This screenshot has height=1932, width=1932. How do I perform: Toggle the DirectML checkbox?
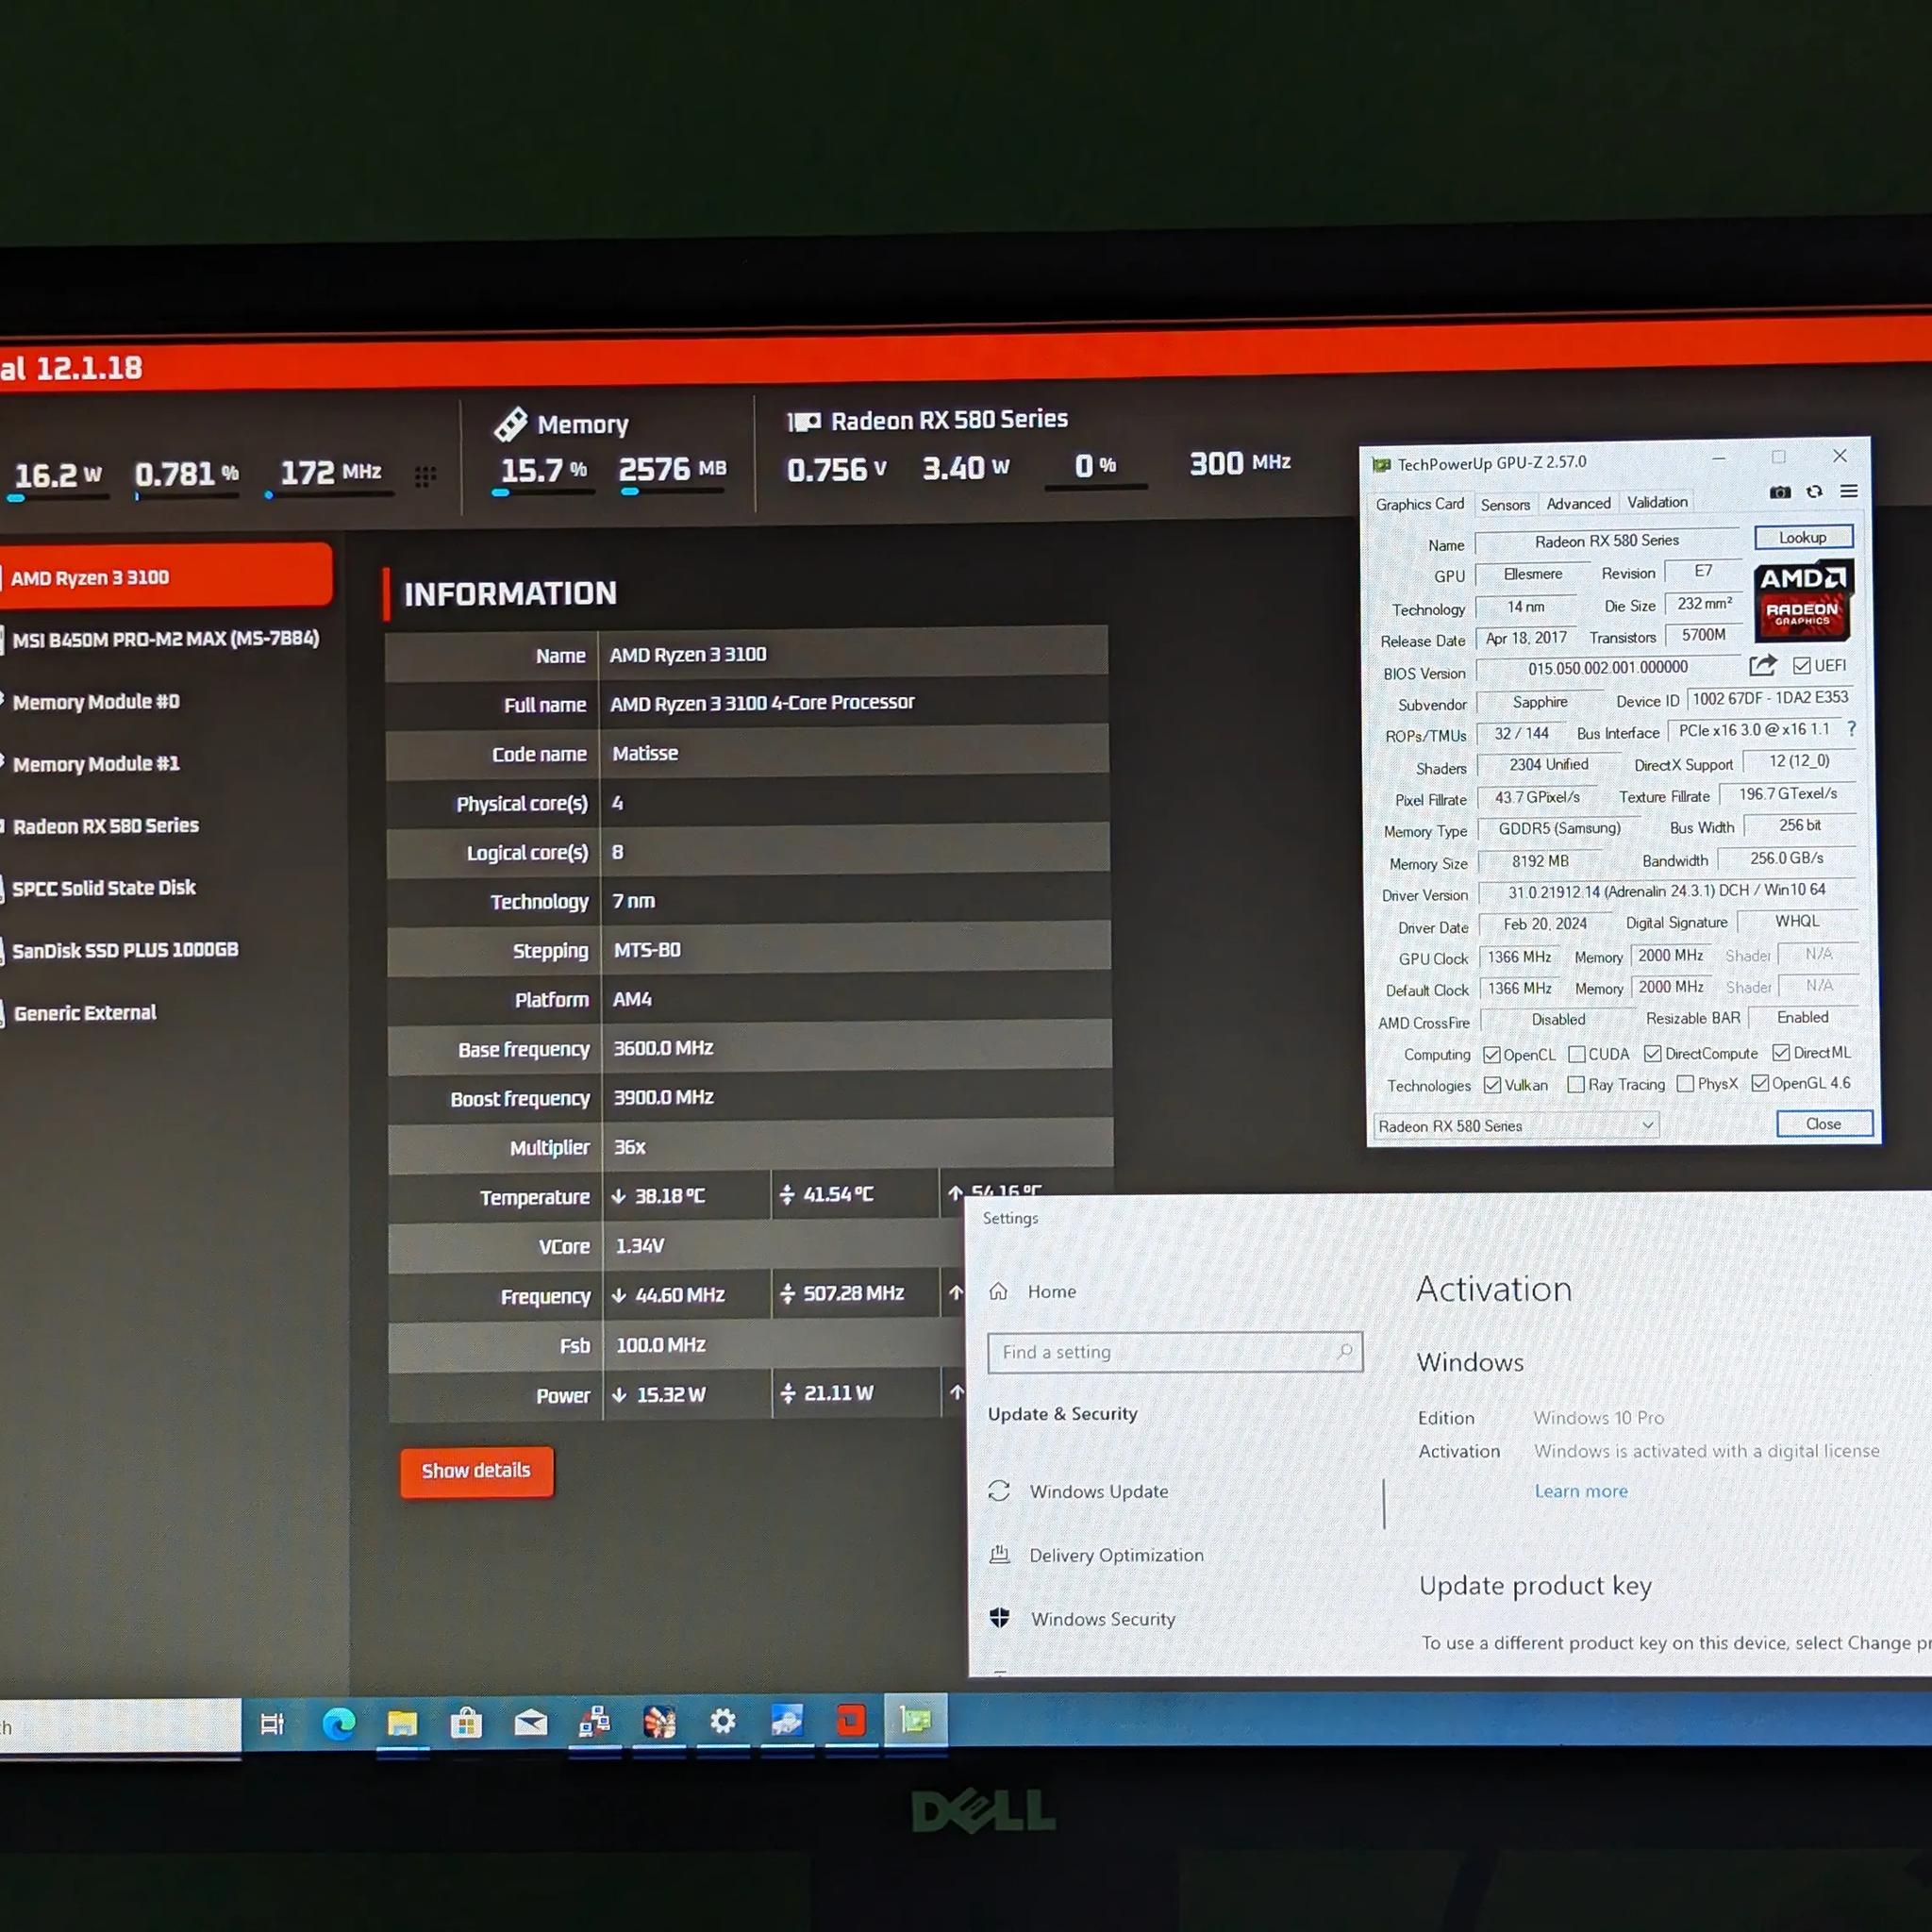click(1781, 1052)
